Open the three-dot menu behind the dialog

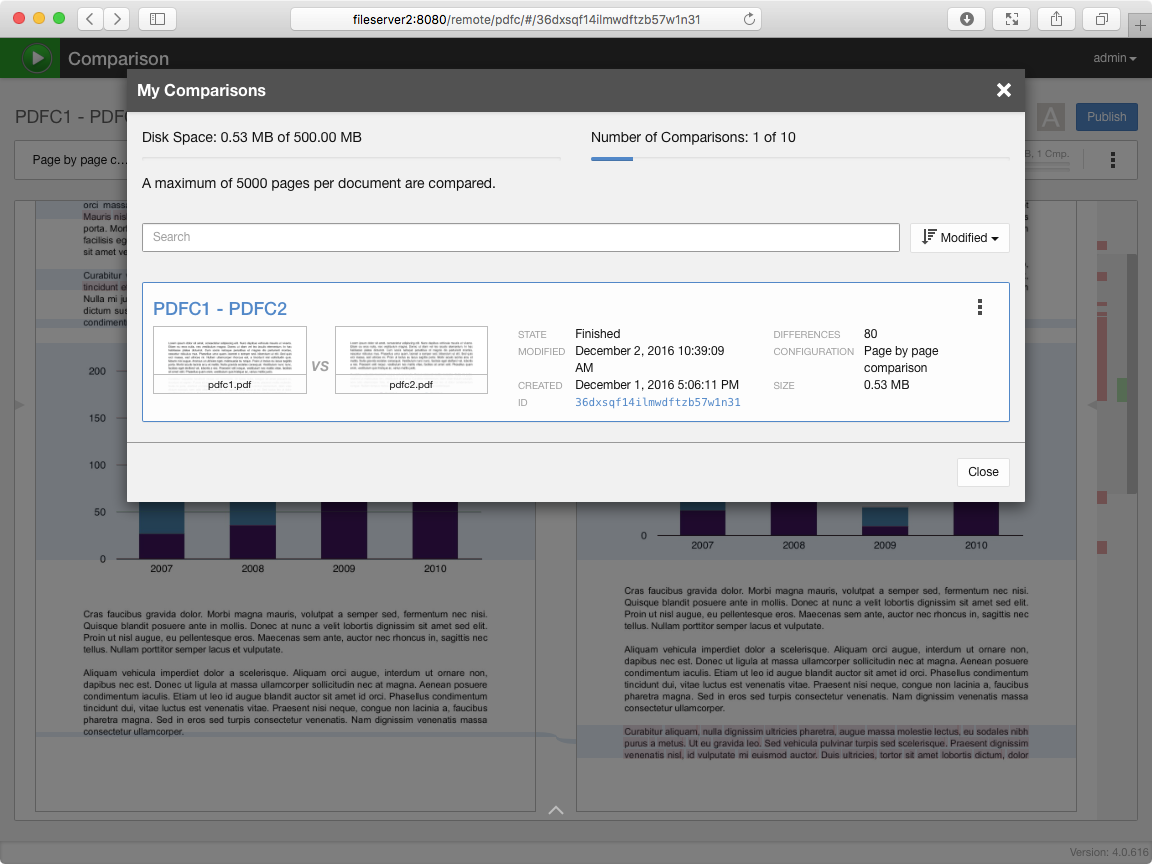pyautogui.click(x=1113, y=160)
